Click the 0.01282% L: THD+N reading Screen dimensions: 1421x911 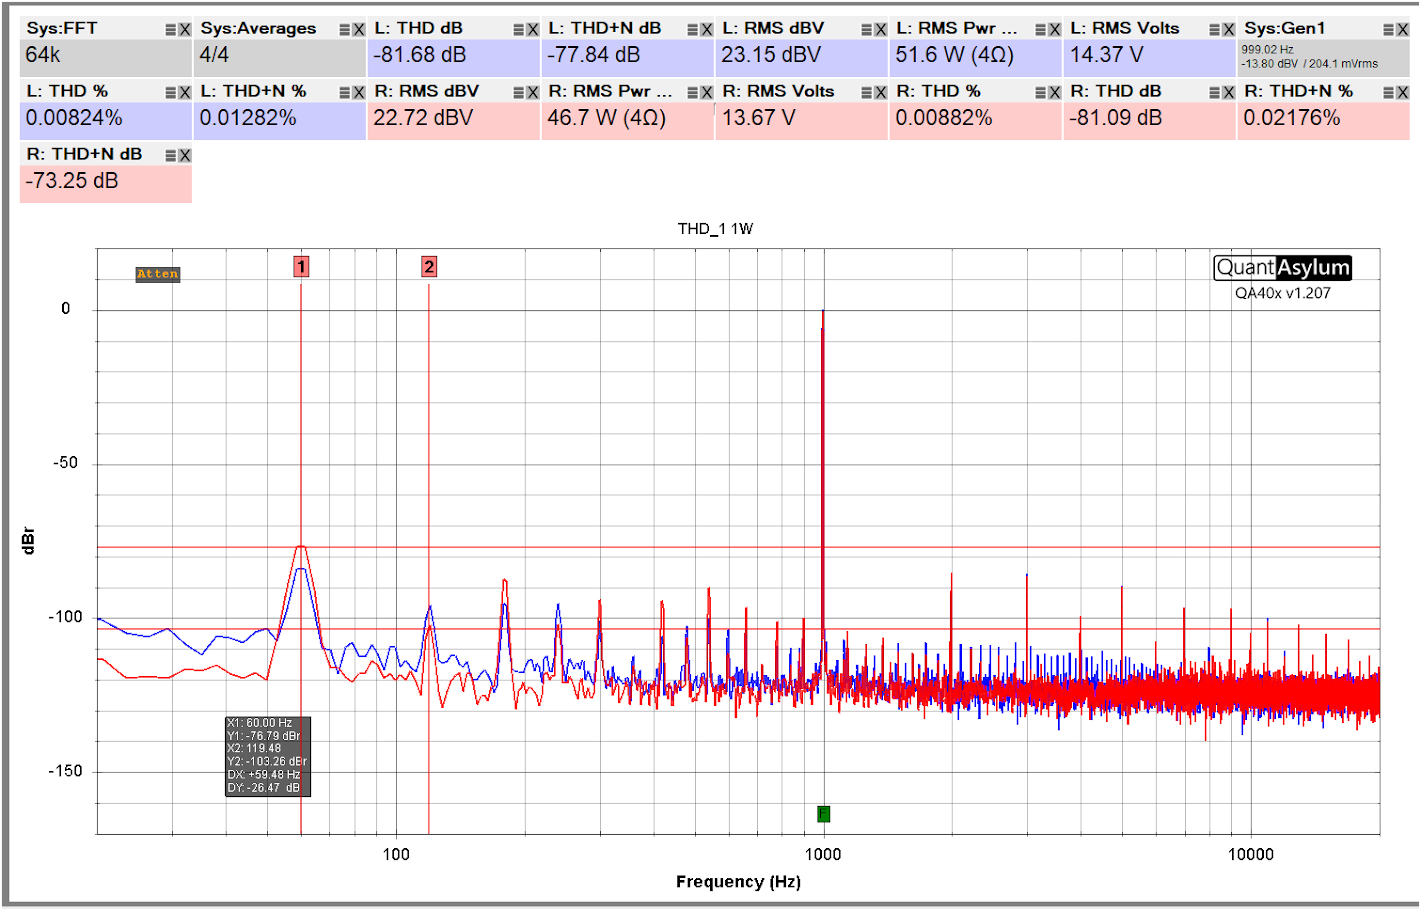[248, 118]
